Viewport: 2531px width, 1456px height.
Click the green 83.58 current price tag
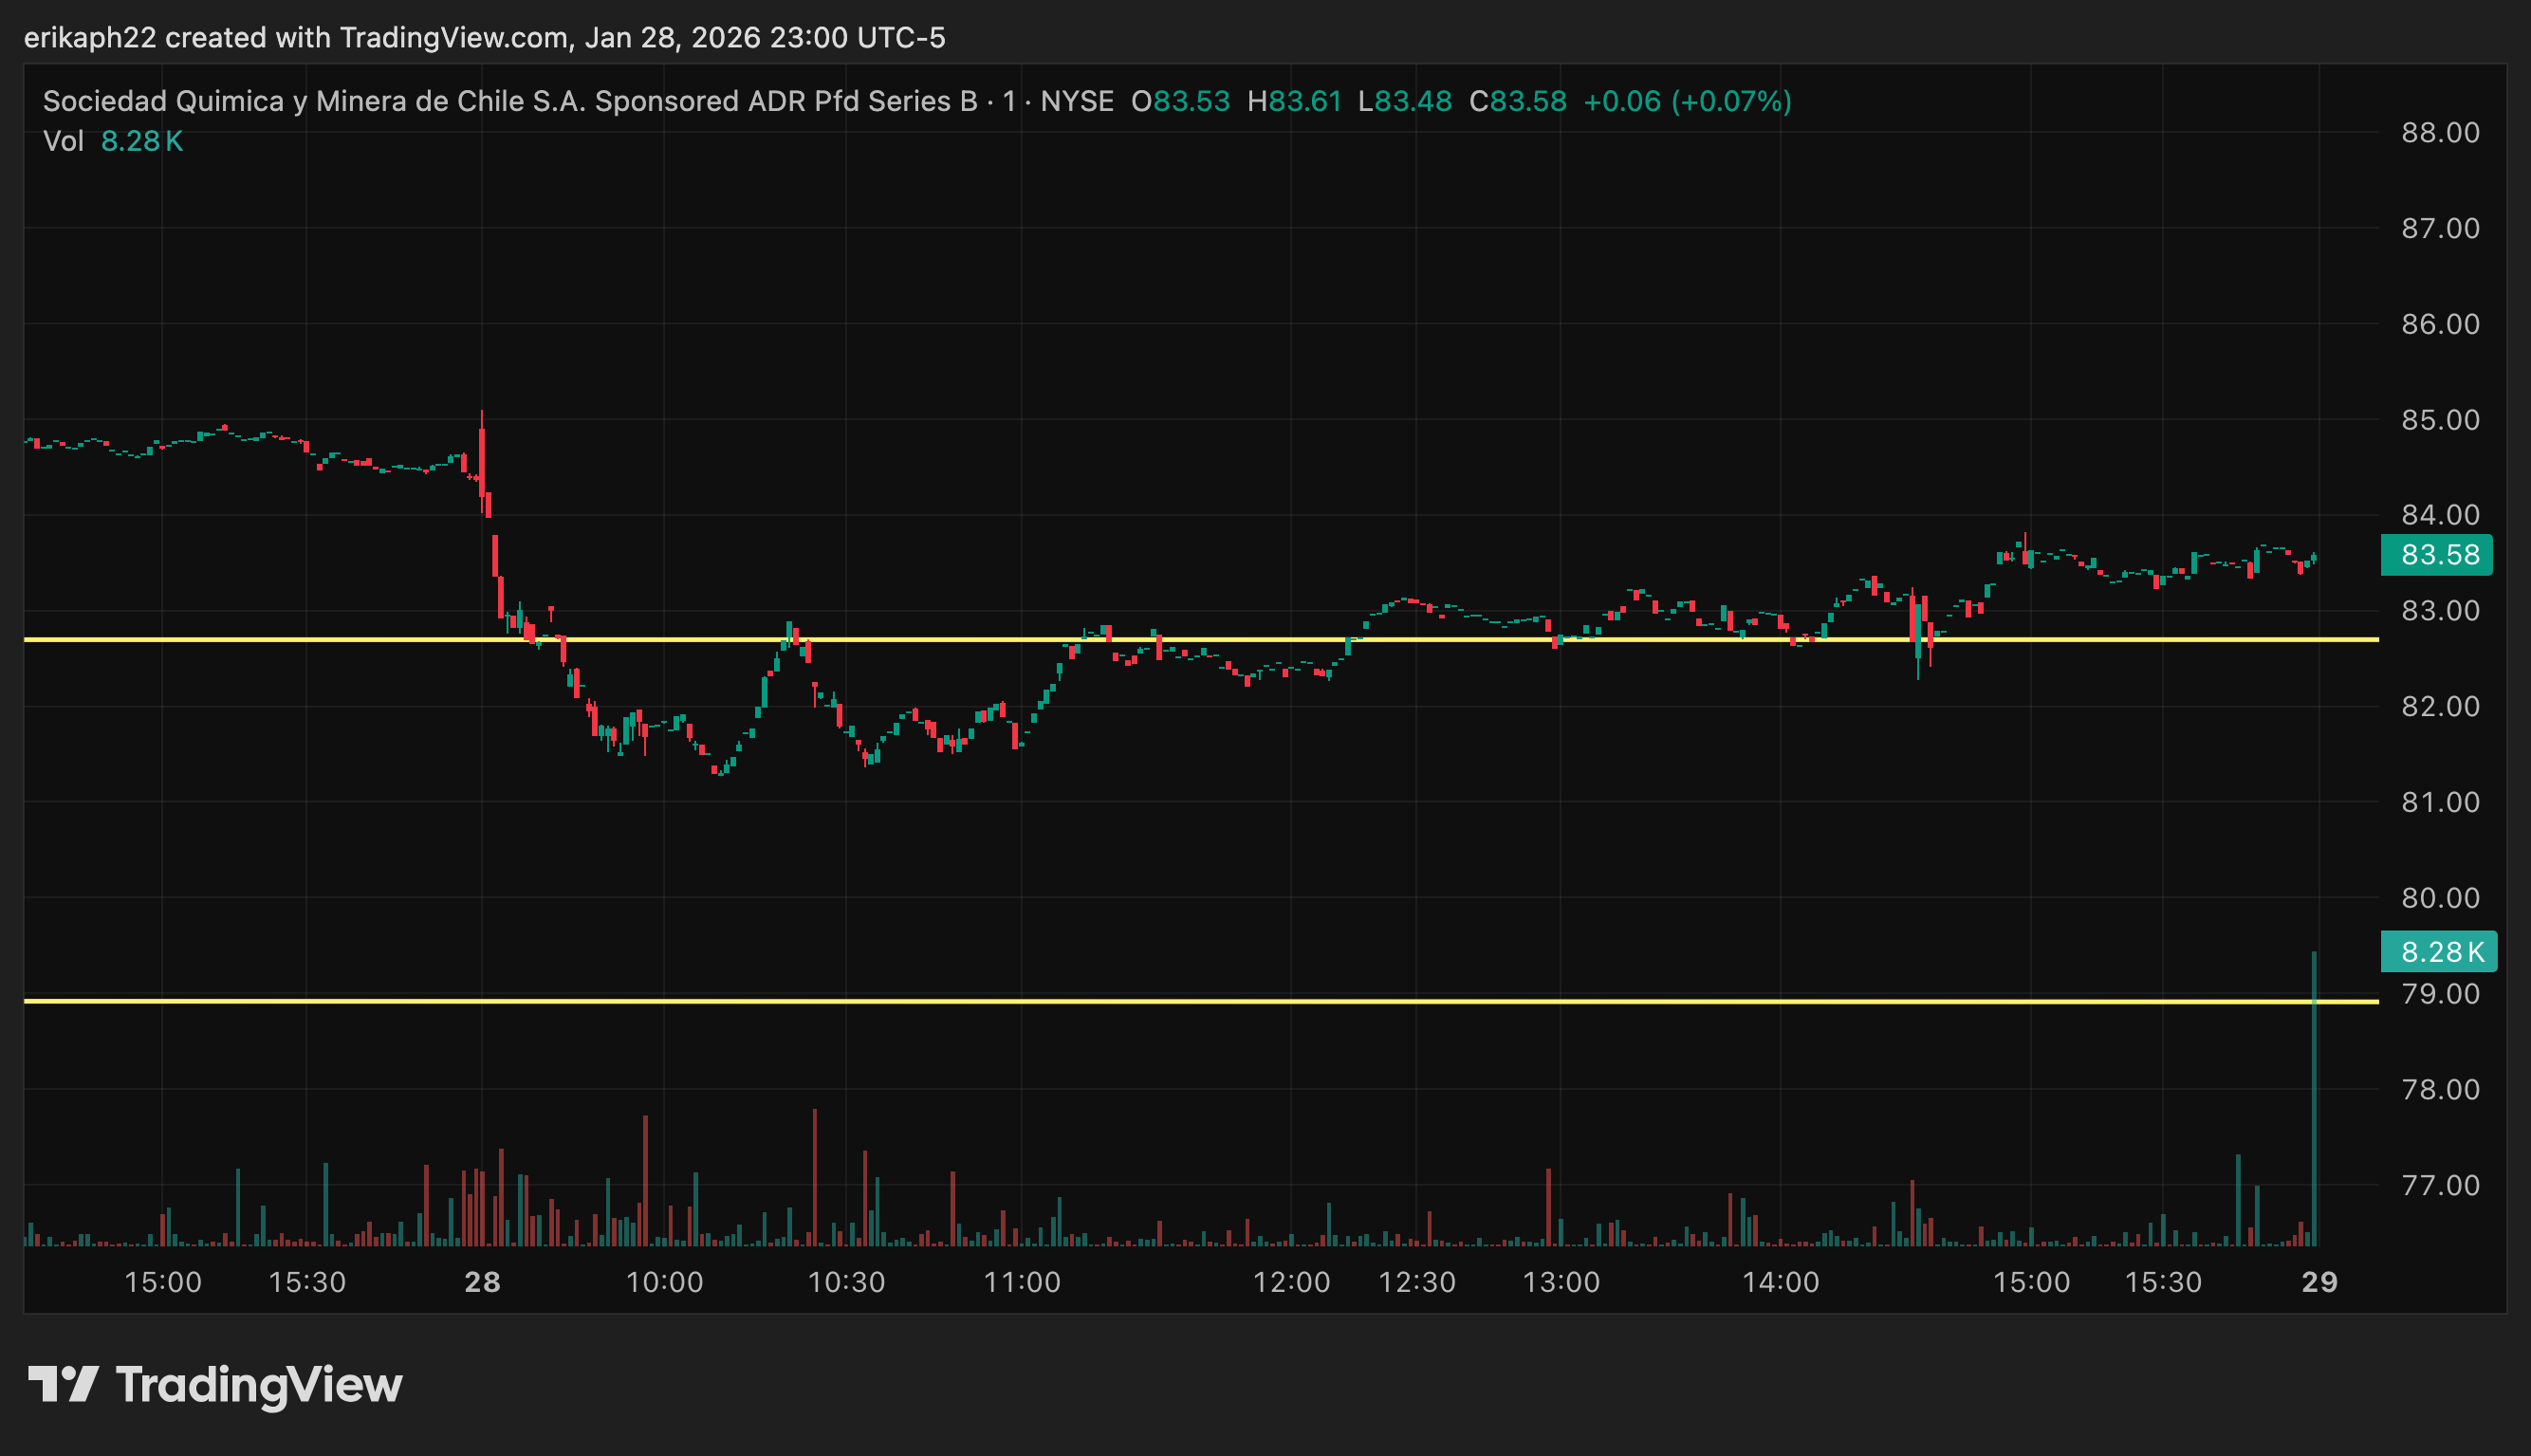click(x=2438, y=555)
